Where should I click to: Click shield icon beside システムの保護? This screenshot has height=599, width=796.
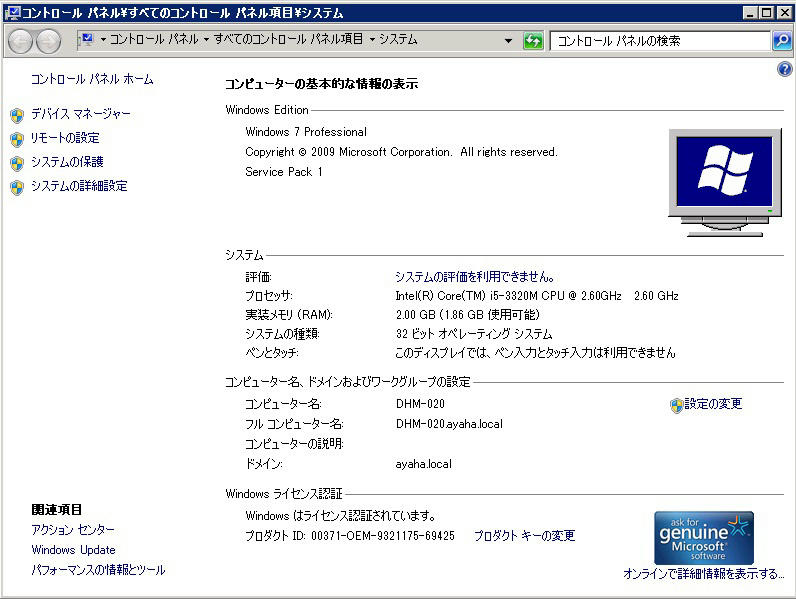(17, 163)
